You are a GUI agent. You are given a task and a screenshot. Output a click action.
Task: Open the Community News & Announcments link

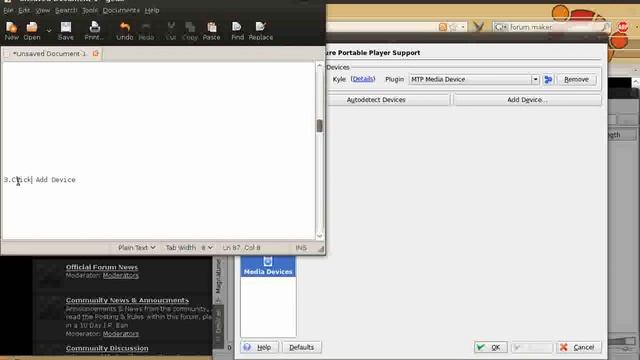click(x=127, y=300)
